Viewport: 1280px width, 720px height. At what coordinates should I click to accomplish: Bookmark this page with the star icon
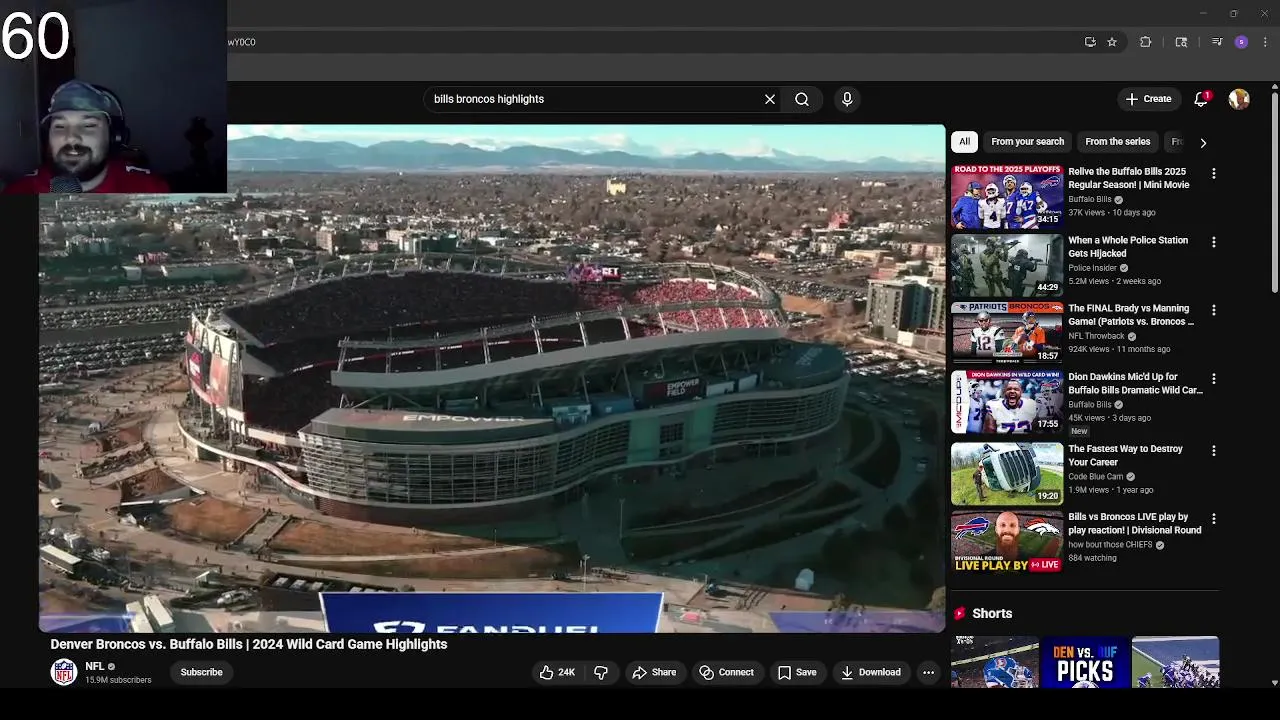point(1111,42)
